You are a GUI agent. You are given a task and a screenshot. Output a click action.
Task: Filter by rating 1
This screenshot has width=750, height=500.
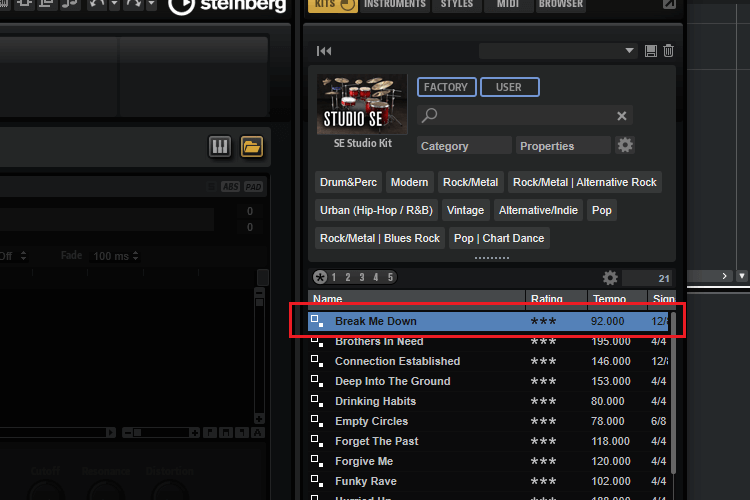pyautogui.click(x=334, y=277)
